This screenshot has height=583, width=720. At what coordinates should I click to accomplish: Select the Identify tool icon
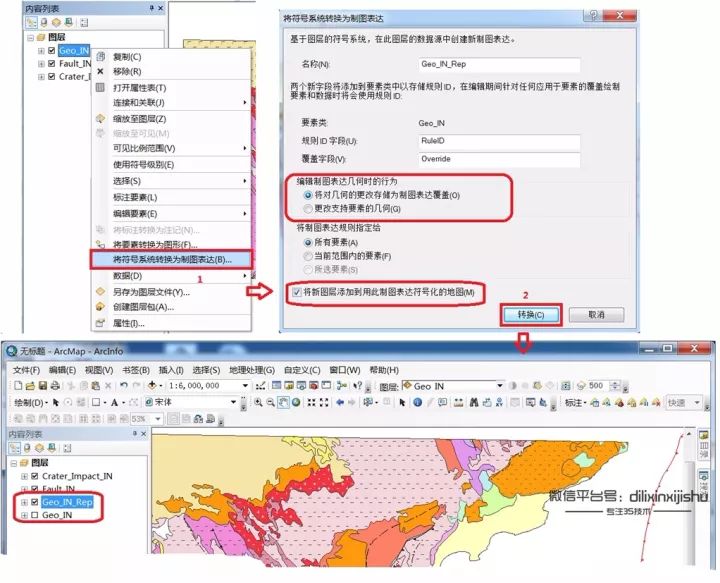417,403
